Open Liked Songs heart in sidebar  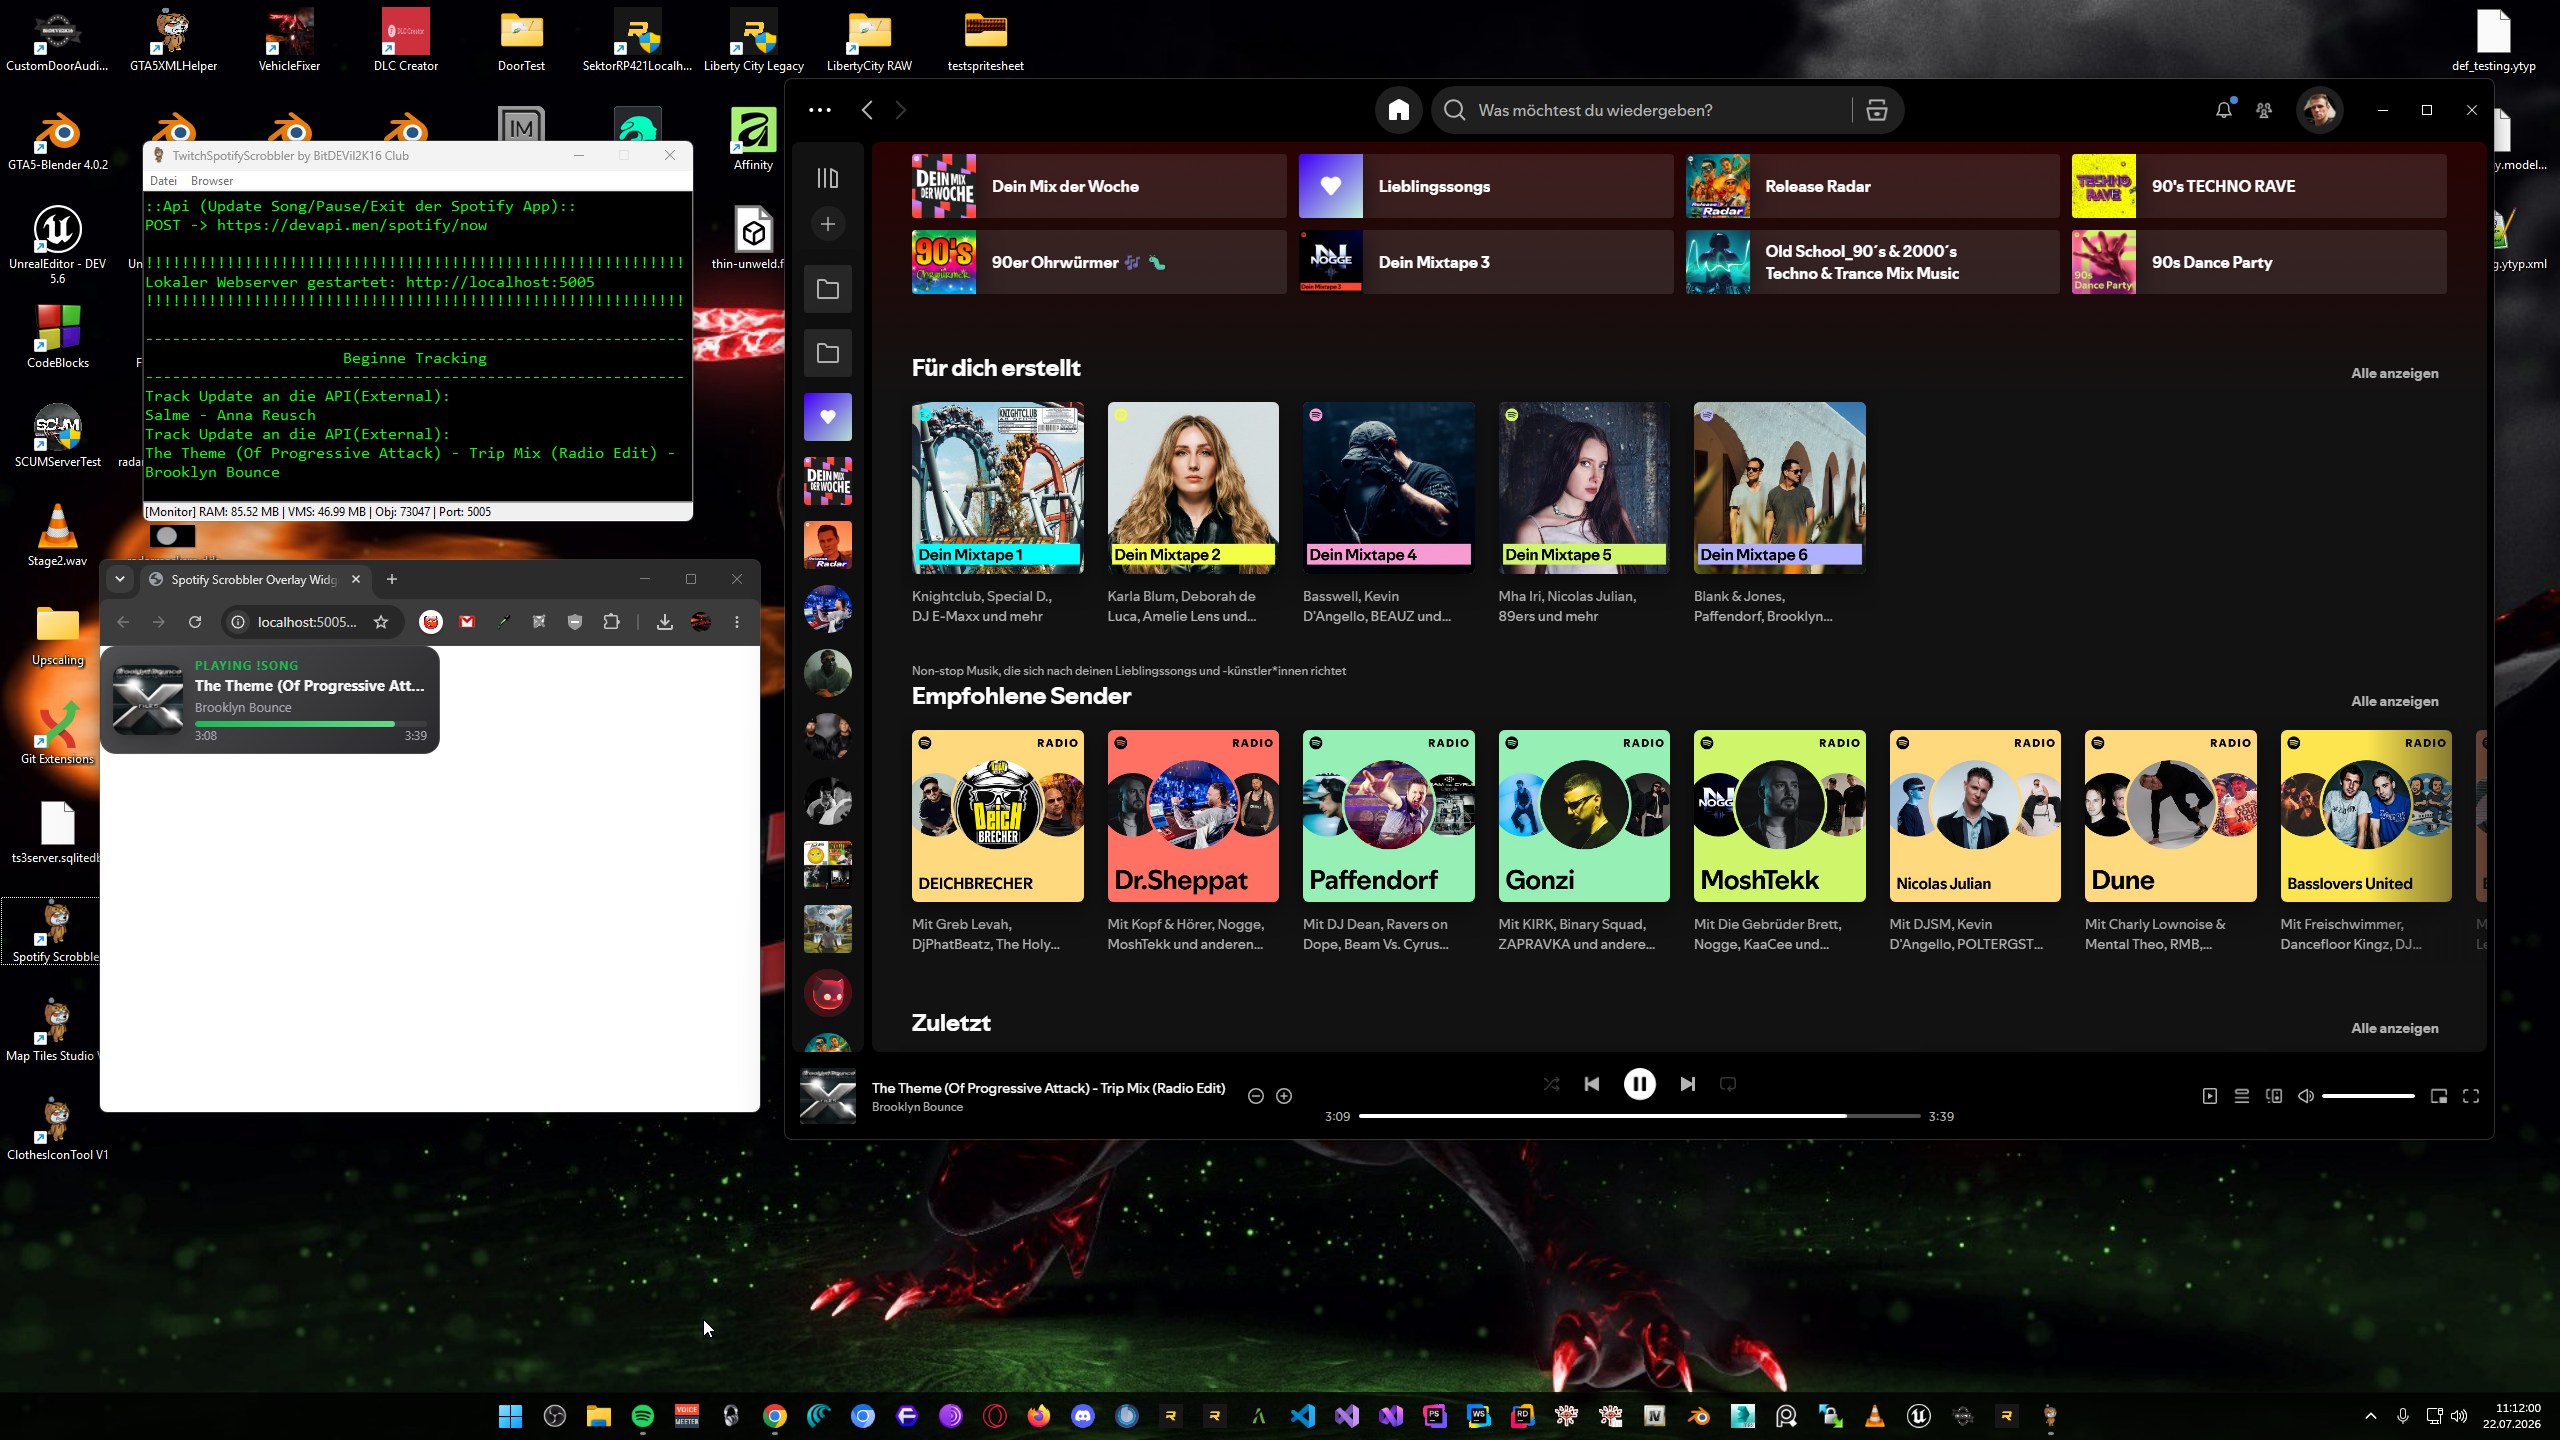828,417
